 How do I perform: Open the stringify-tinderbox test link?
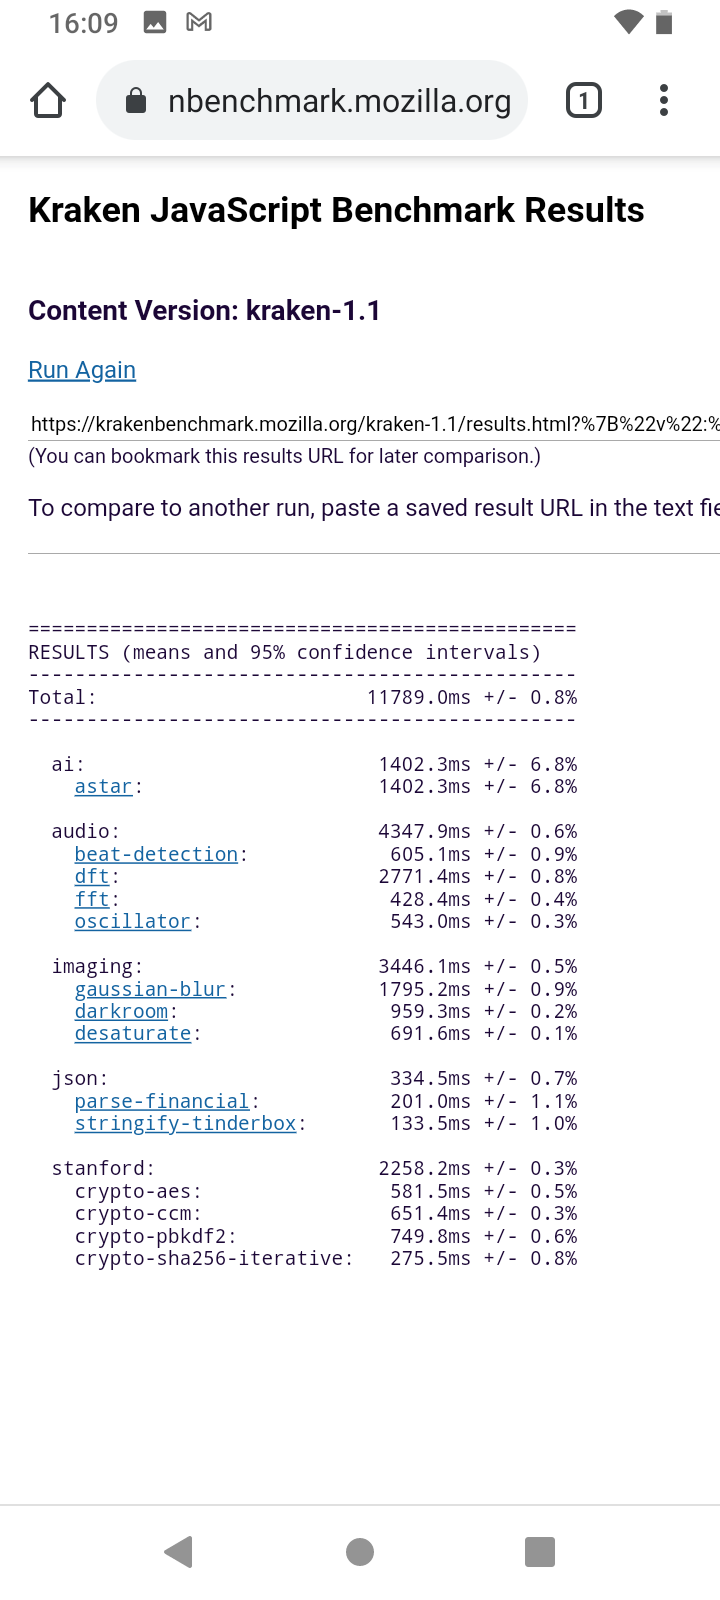(185, 1124)
